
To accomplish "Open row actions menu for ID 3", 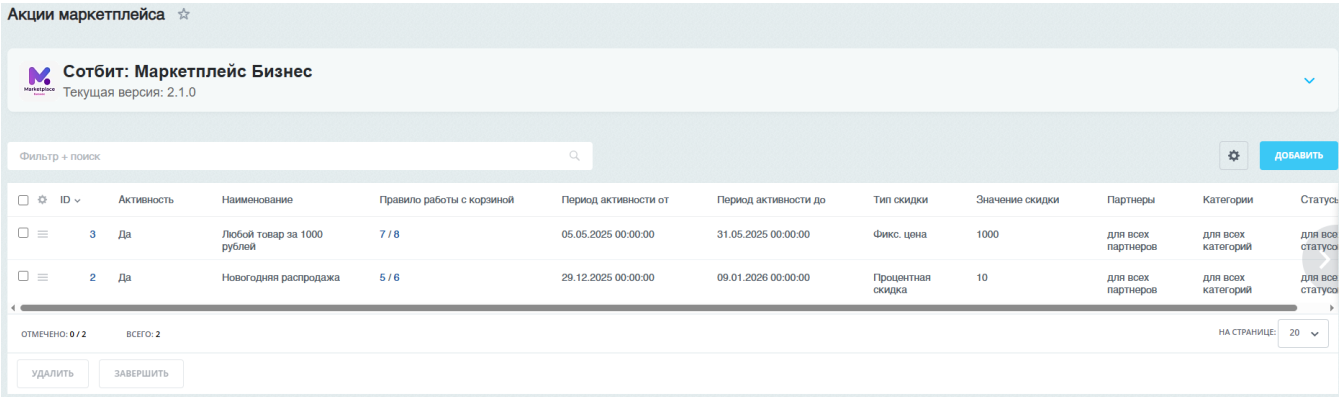I will (43, 234).
